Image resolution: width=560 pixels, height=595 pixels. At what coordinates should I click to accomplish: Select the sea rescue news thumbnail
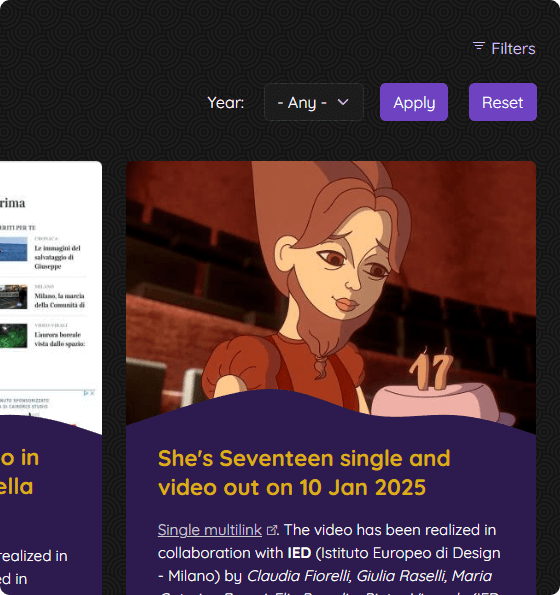coord(14,249)
